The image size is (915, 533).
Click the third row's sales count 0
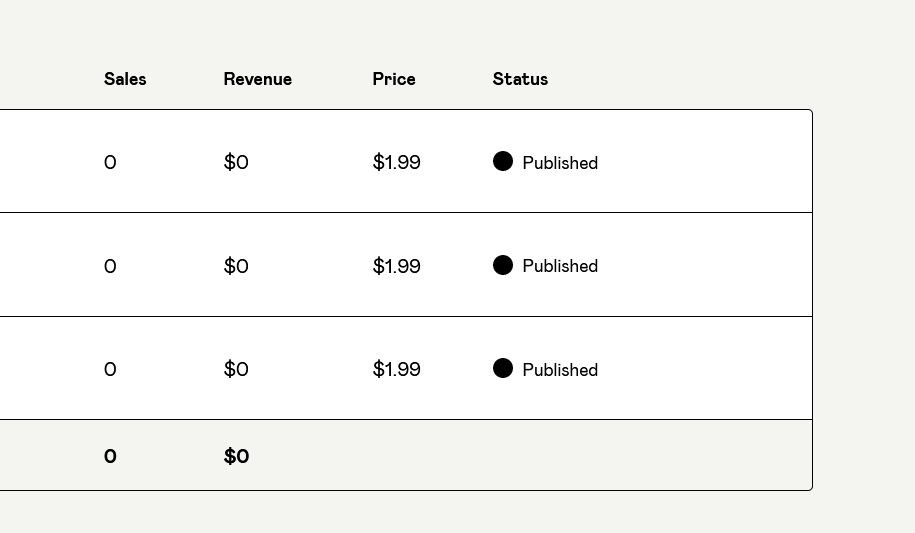[110, 370]
